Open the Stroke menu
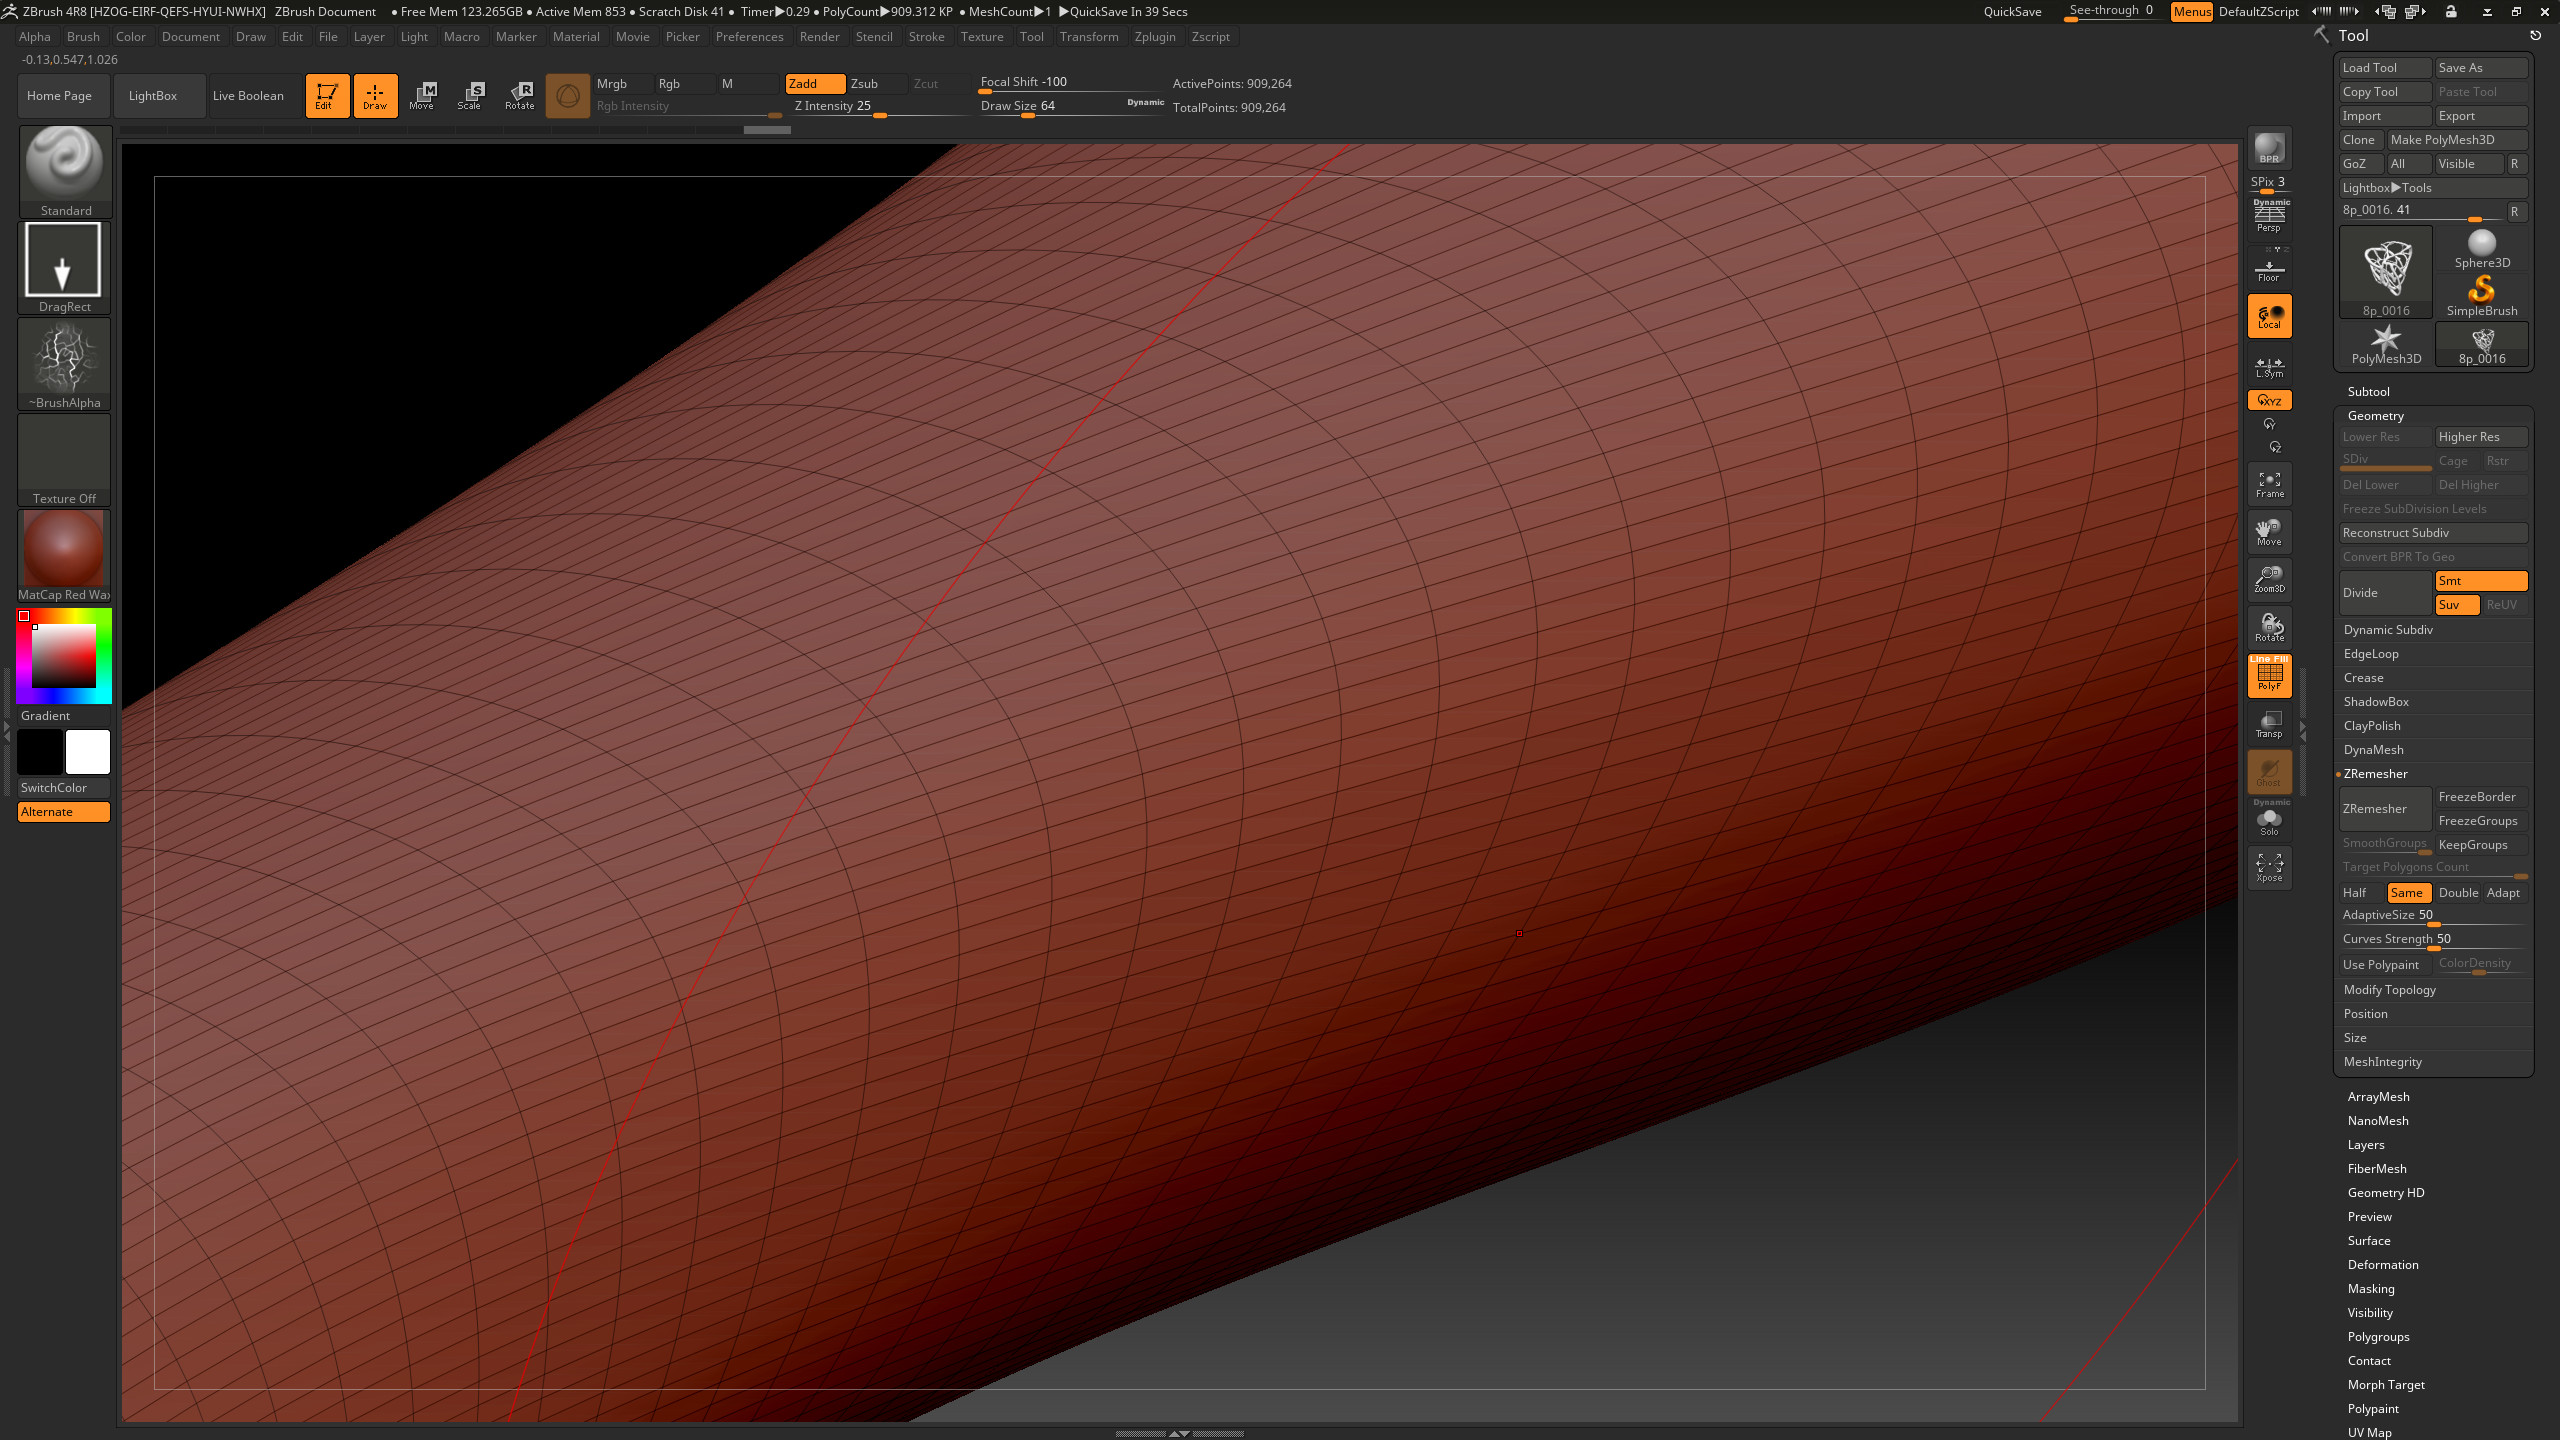 (926, 37)
